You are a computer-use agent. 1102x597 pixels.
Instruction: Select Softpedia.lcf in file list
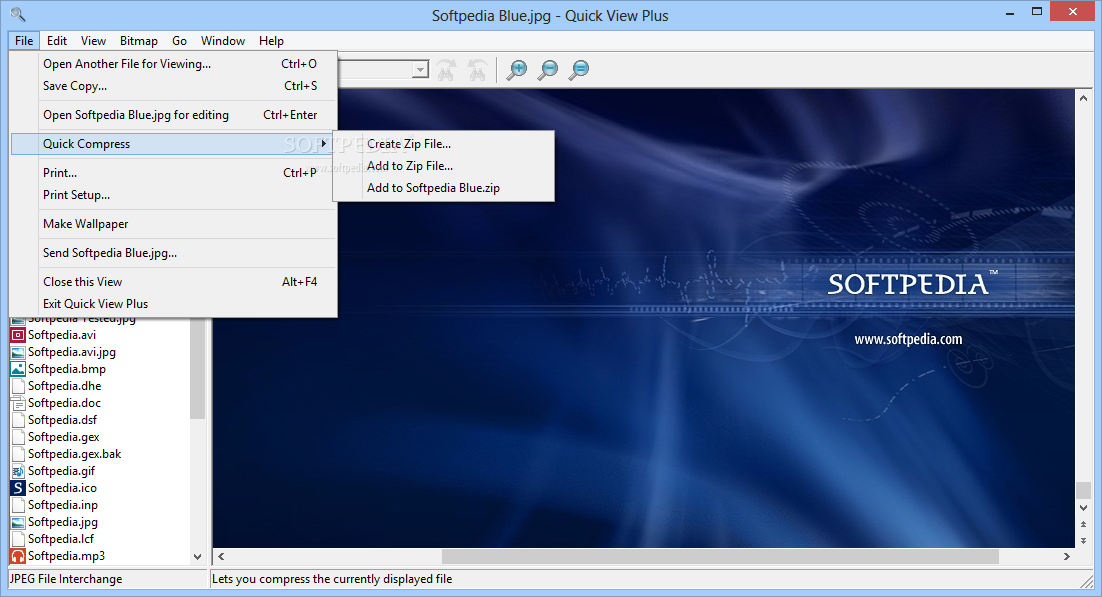pyautogui.click(x=61, y=539)
